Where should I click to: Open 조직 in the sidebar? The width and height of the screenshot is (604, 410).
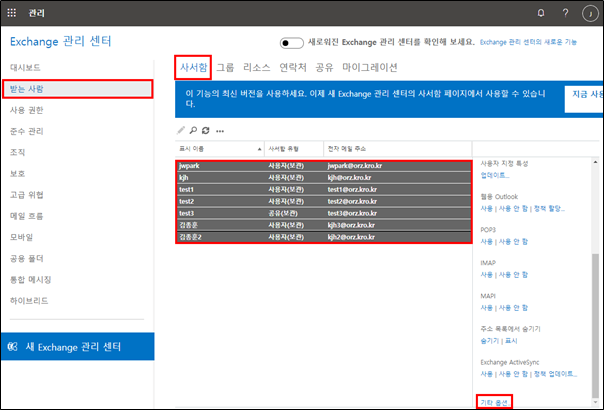coord(17,153)
